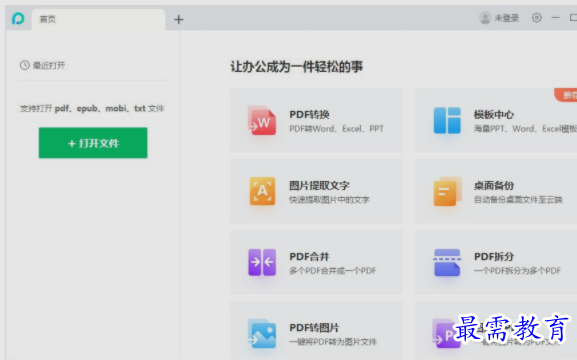Screen dimensions: 577x360
Task: Click the orange 桌面备份 document icon
Action: (x=447, y=191)
